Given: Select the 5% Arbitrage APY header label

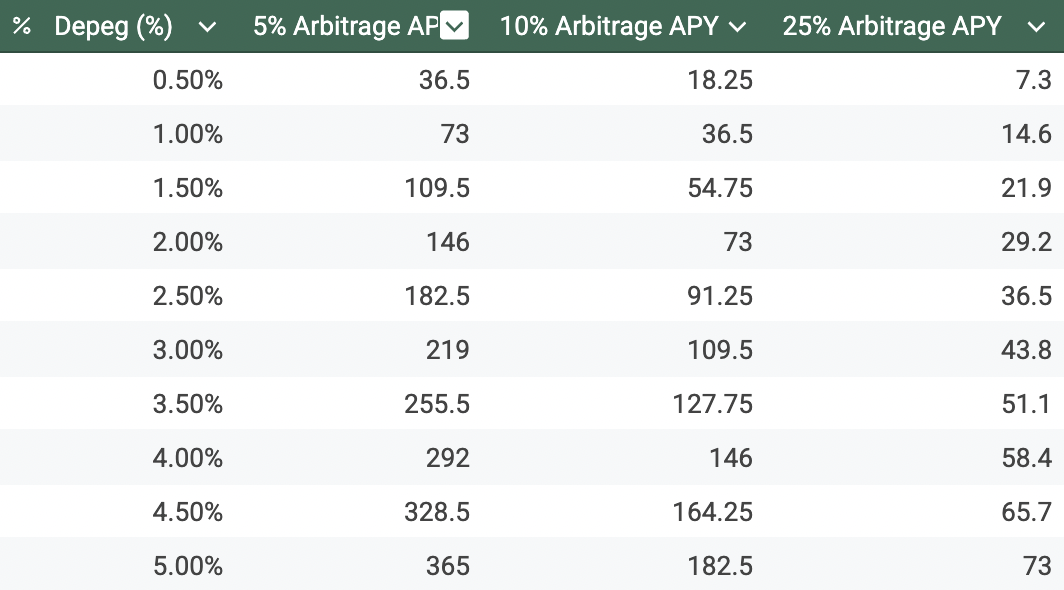Looking at the screenshot, I should point(345,27).
